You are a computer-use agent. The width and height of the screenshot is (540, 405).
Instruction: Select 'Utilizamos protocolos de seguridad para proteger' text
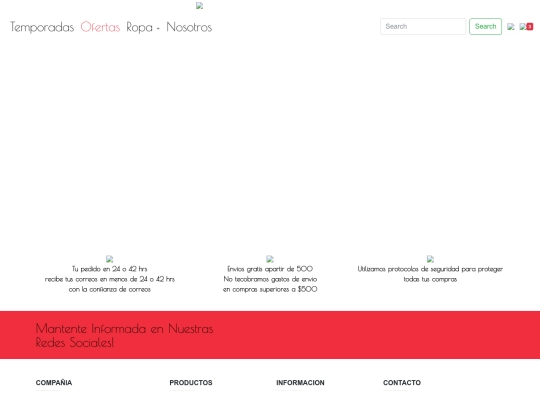coord(430,269)
